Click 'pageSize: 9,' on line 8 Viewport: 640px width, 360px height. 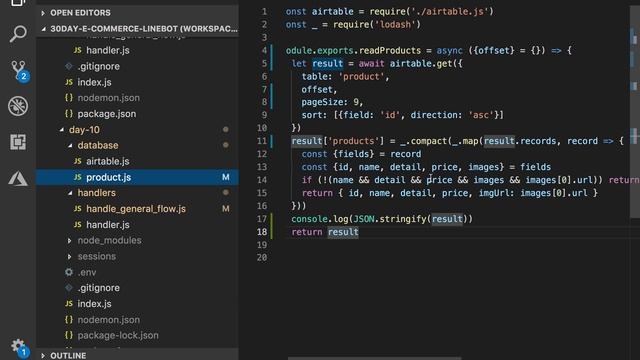[332, 102]
